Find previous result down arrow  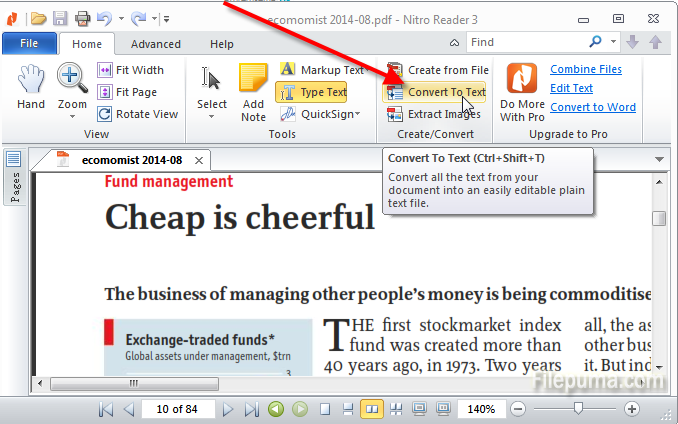point(633,42)
